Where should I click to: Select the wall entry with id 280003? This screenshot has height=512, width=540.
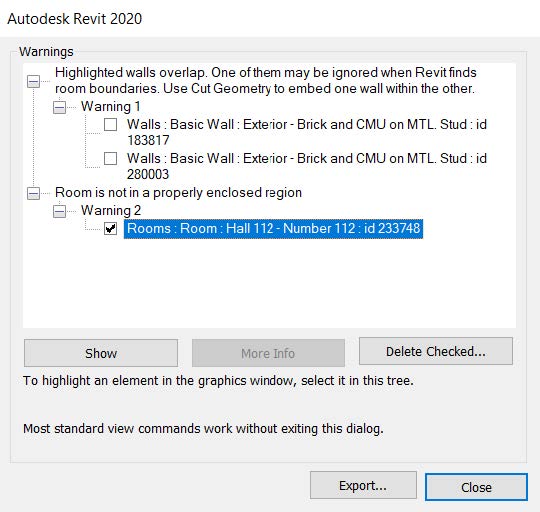[307, 166]
